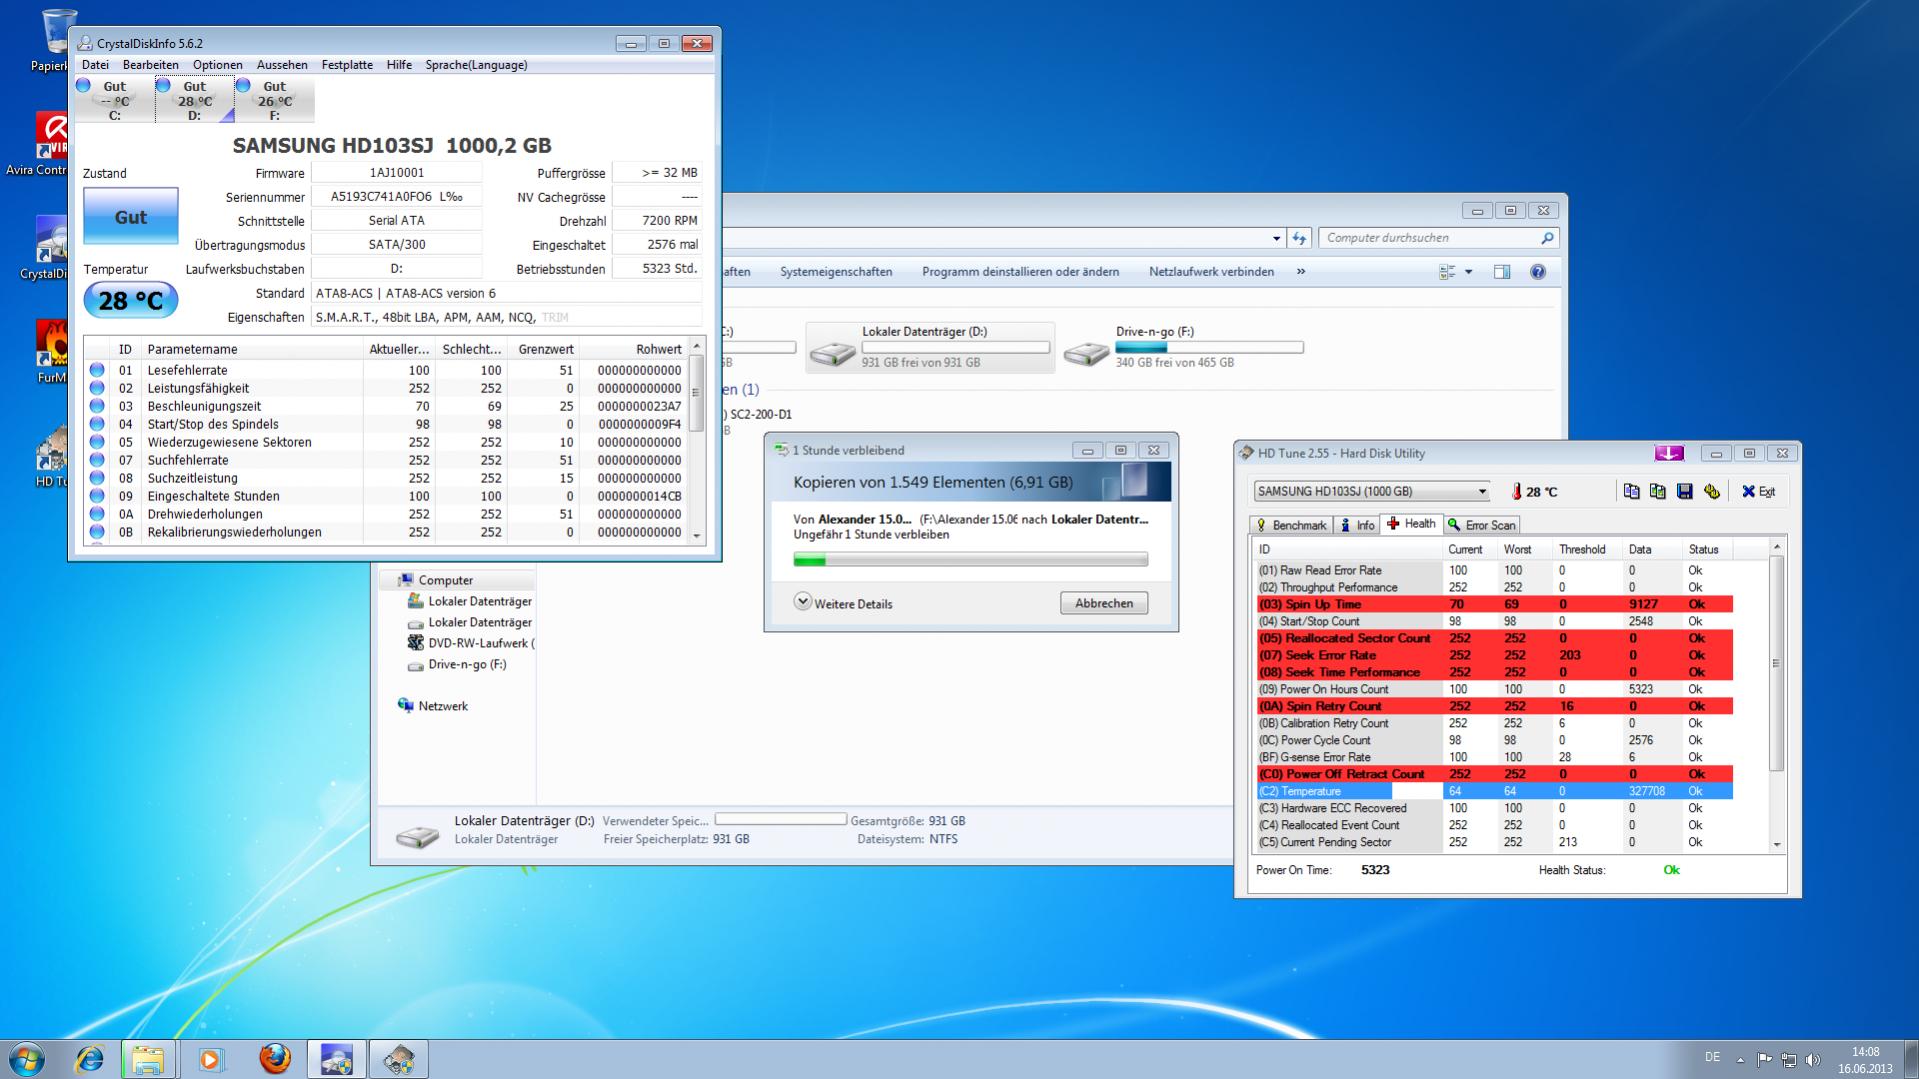Open the Hilfe menu in CrystalDiskInfo
1919x1079 pixels.
click(399, 65)
